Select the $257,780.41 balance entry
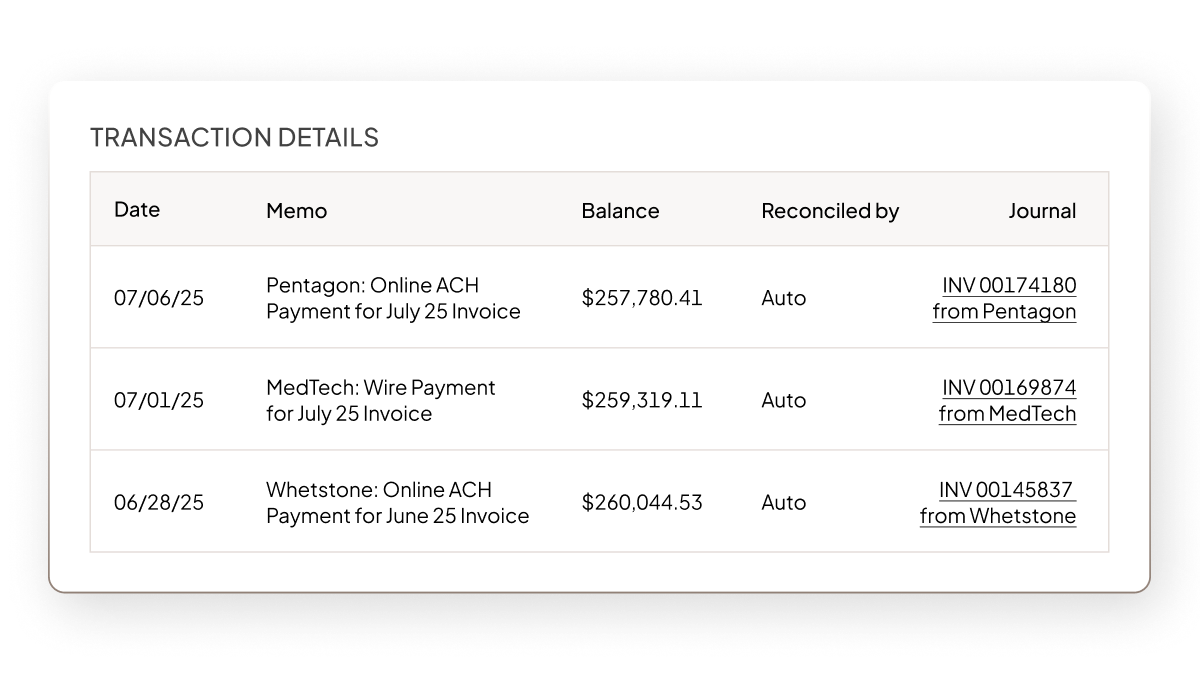This screenshot has width=1200, height=675. tap(642, 297)
